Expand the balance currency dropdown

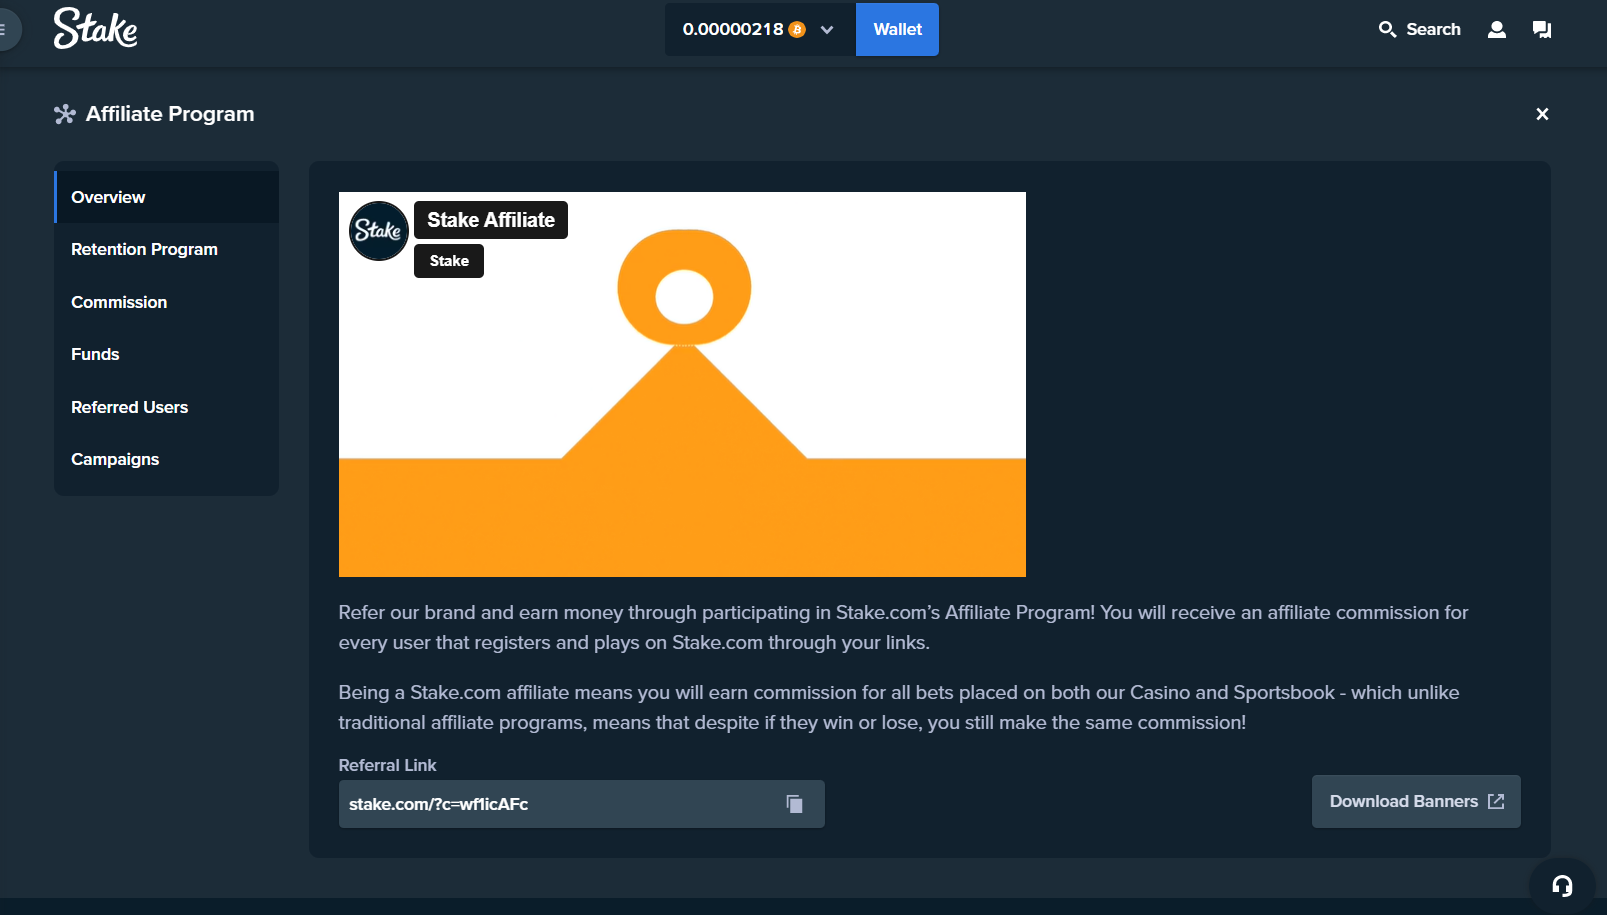click(x=827, y=30)
